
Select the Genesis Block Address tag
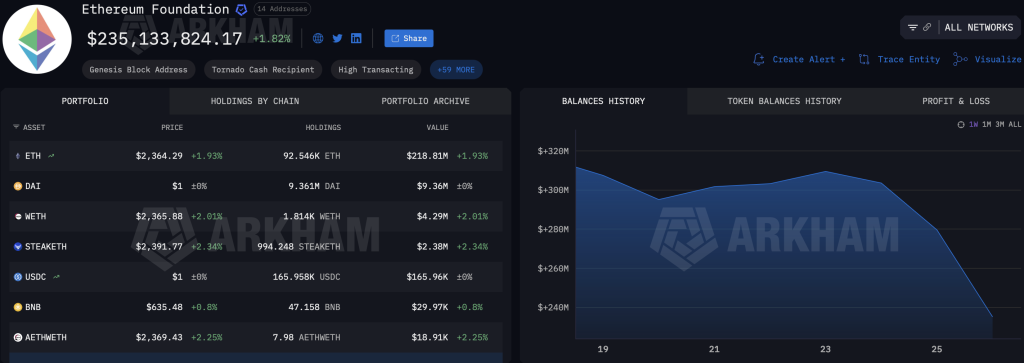click(138, 70)
